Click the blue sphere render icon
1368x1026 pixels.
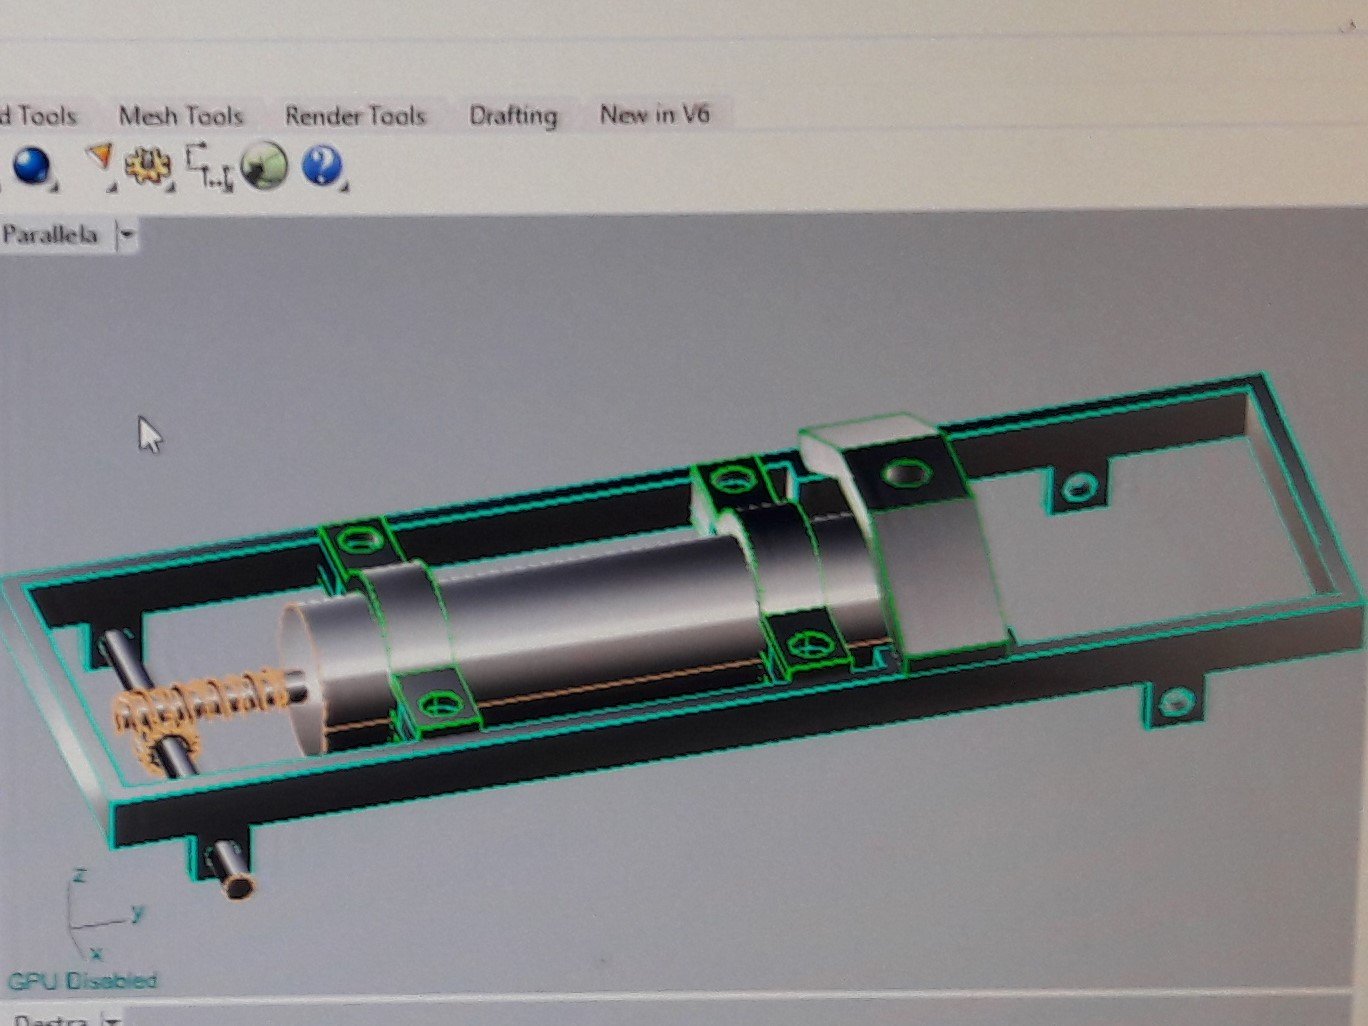point(32,165)
